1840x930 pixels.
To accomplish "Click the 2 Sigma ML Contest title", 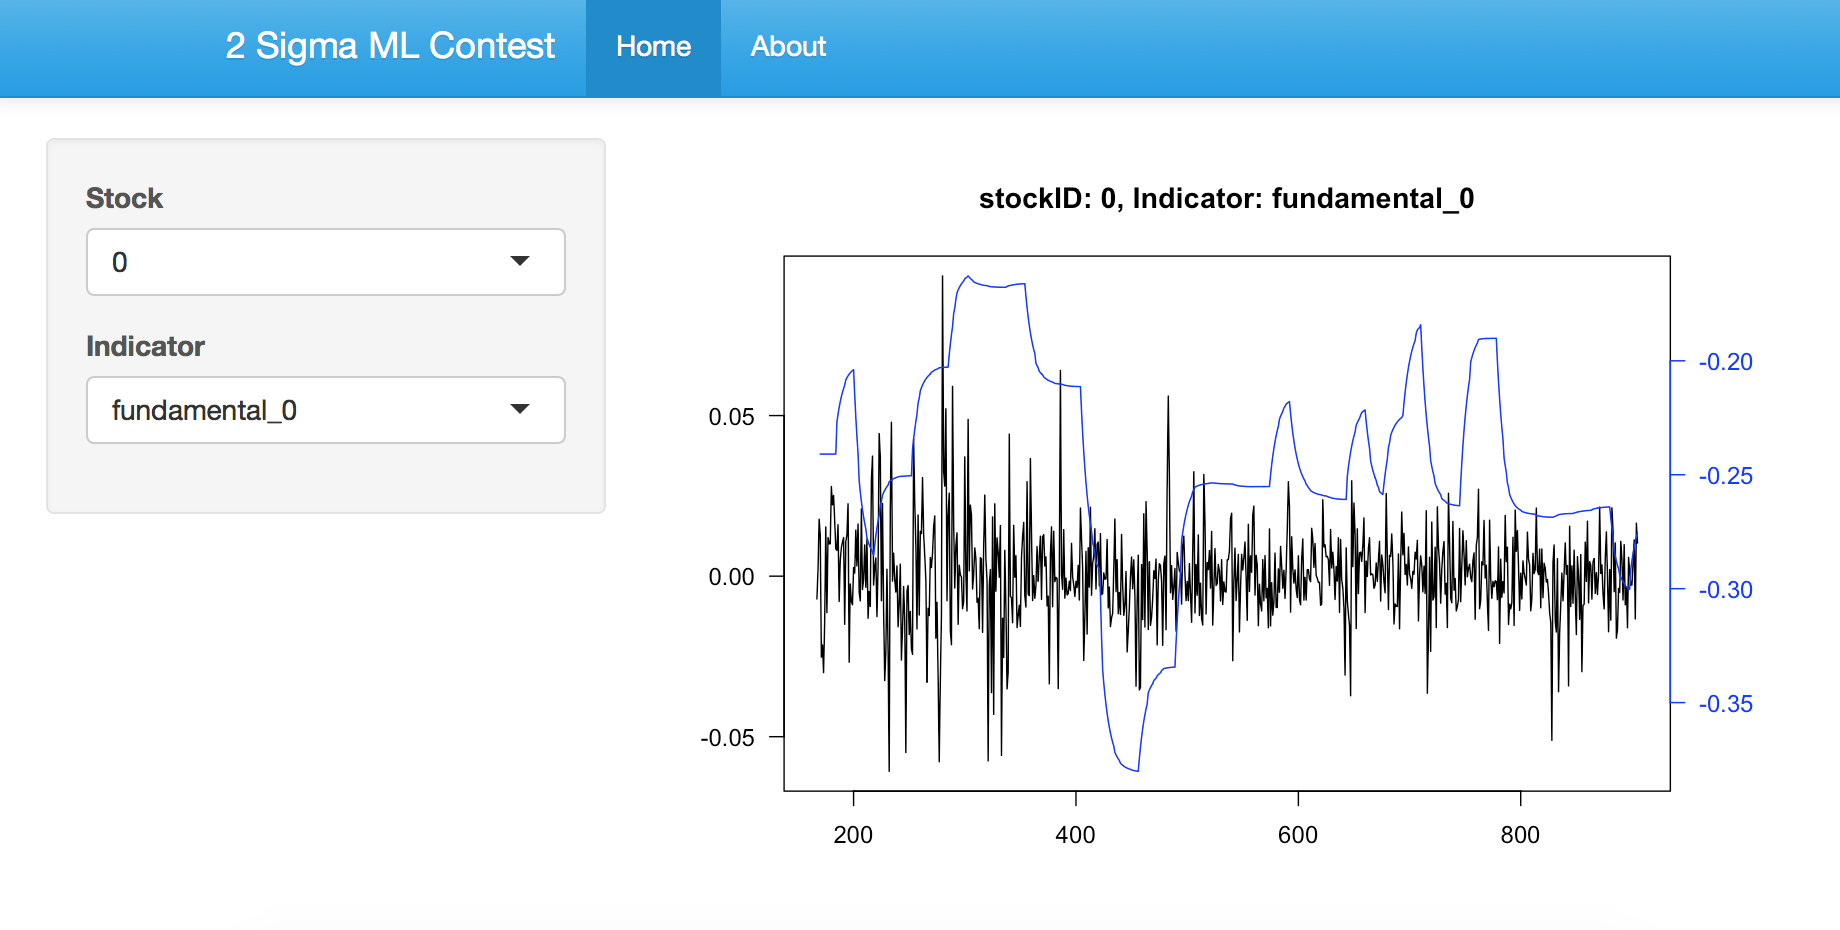I will point(390,46).
